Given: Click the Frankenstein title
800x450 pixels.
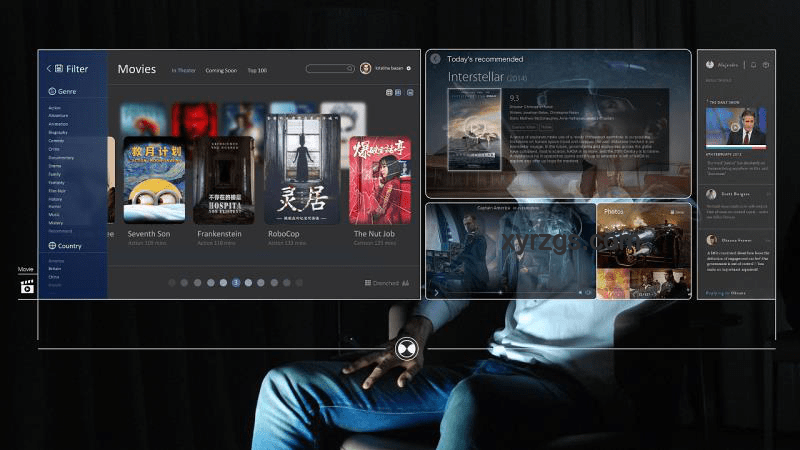Looking at the screenshot, I should click(x=219, y=234).
